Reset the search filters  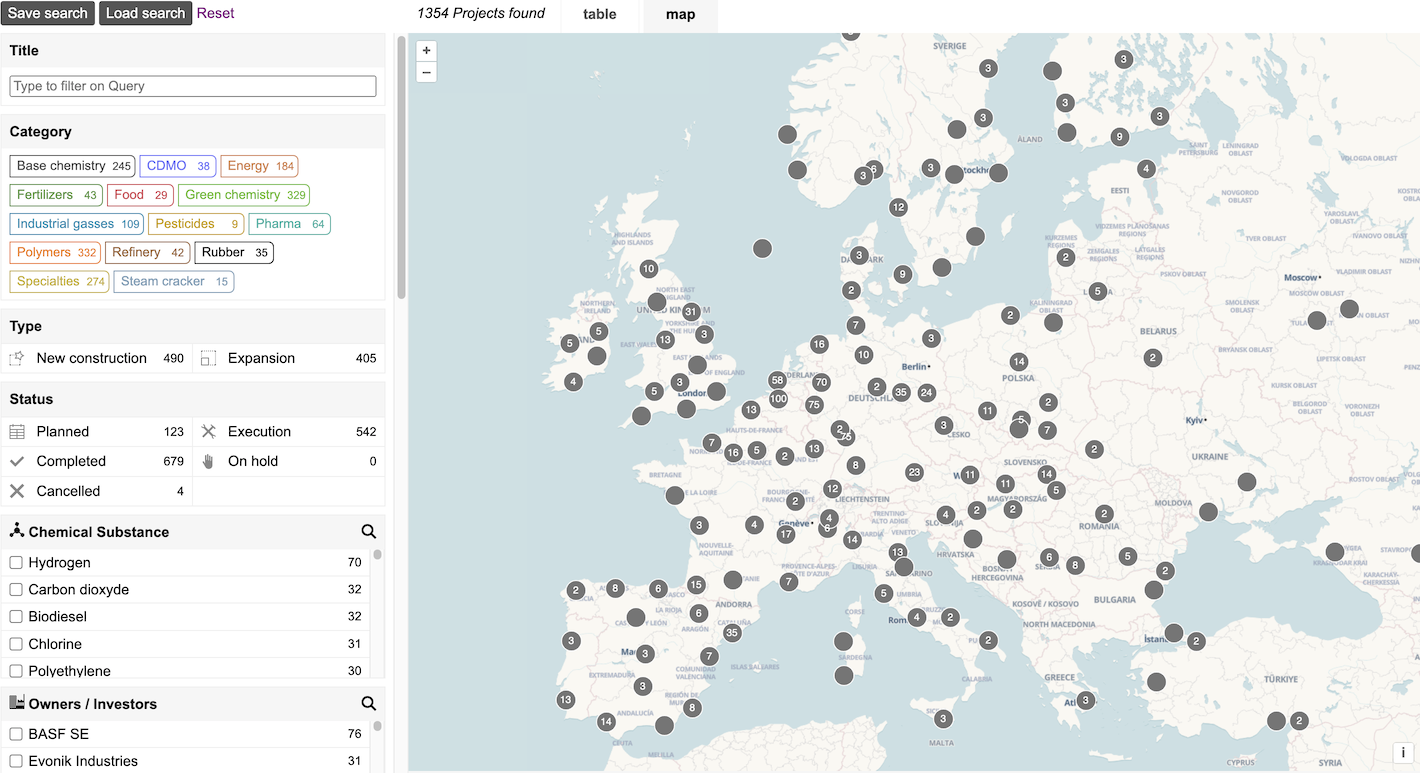(x=216, y=13)
